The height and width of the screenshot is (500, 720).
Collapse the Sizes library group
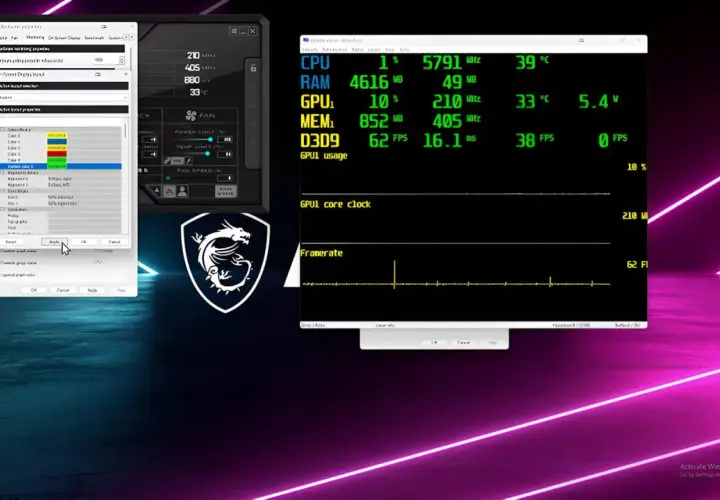tap(2, 191)
